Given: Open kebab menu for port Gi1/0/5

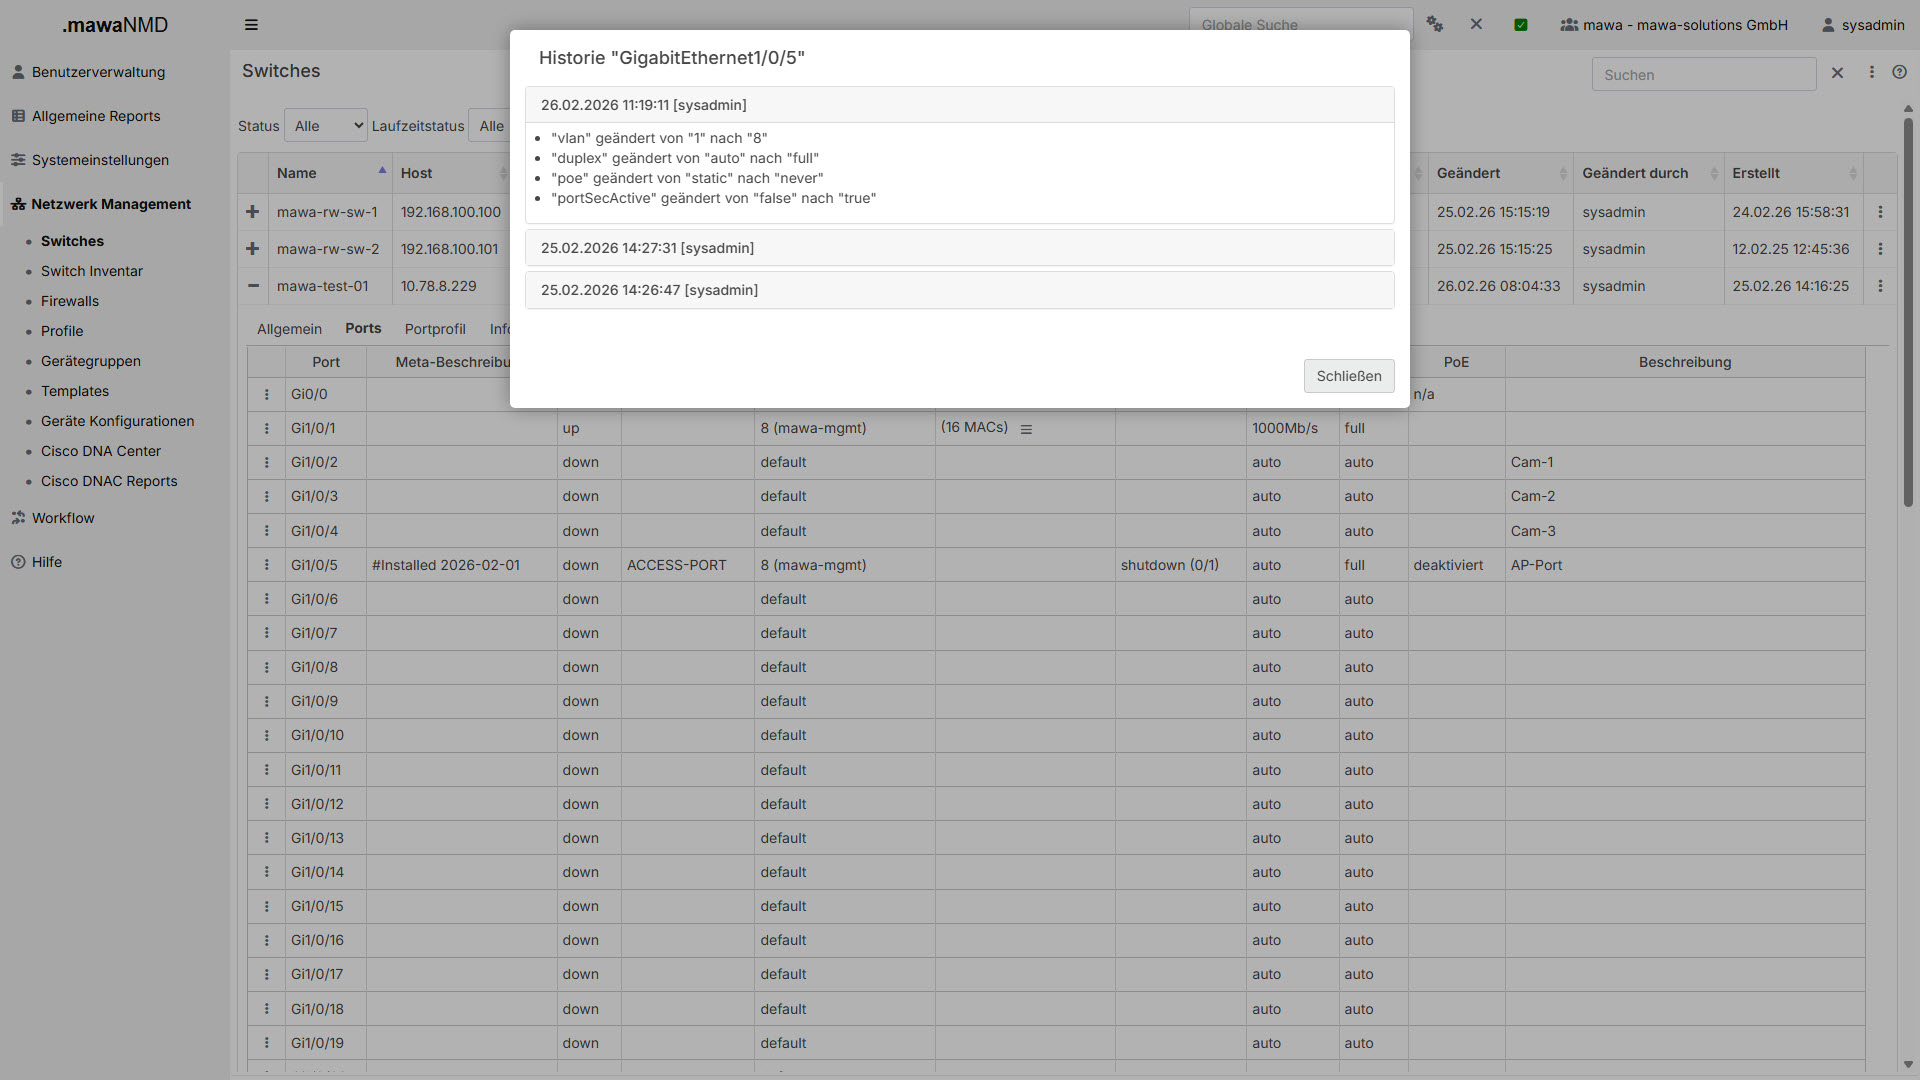Looking at the screenshot, I should coord(267,565).
